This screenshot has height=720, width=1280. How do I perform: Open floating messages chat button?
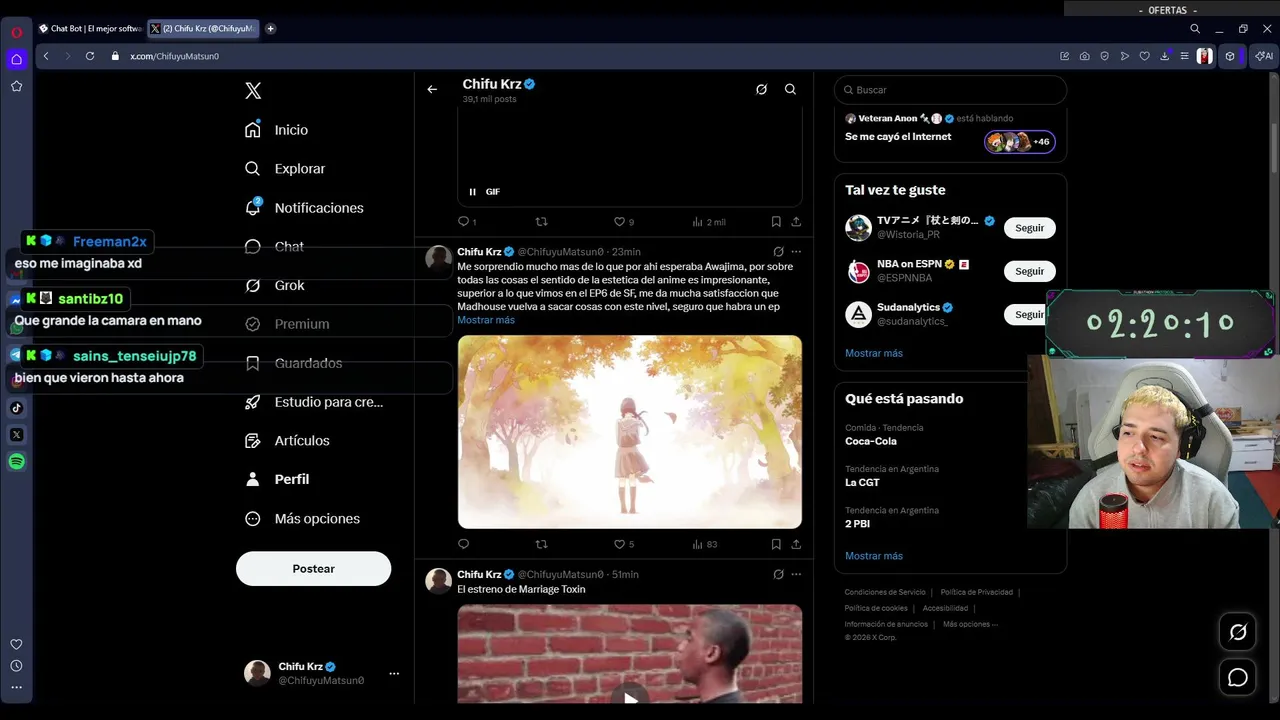tap(1238, 678)
